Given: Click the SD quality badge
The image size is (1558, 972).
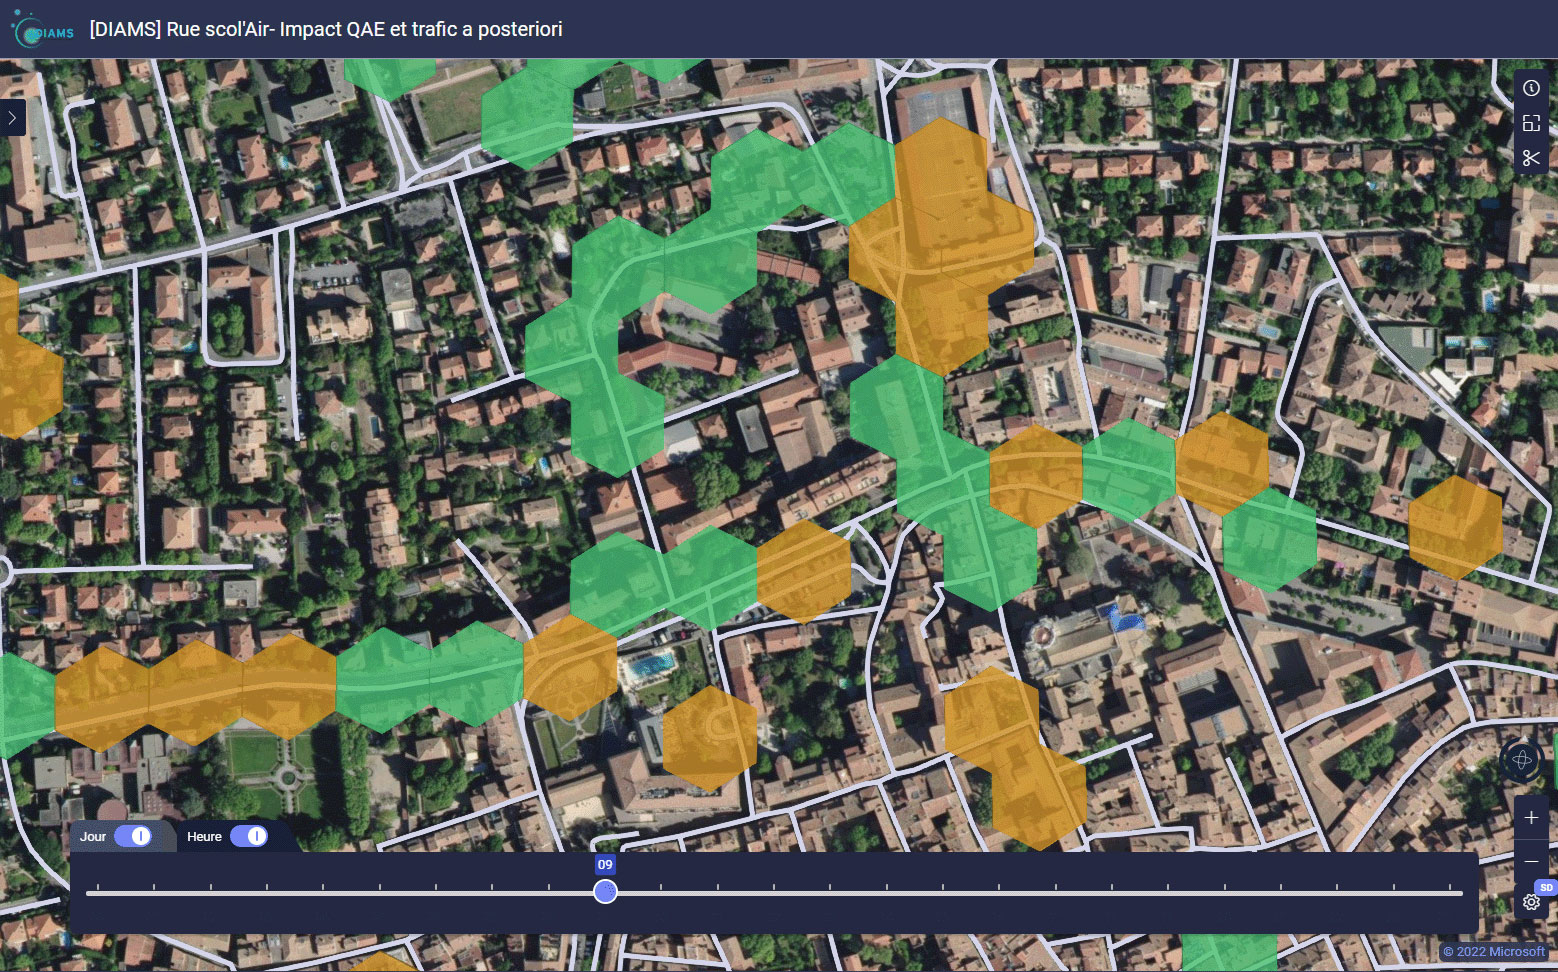Looking at the screenshot, I should (1546, 887).
